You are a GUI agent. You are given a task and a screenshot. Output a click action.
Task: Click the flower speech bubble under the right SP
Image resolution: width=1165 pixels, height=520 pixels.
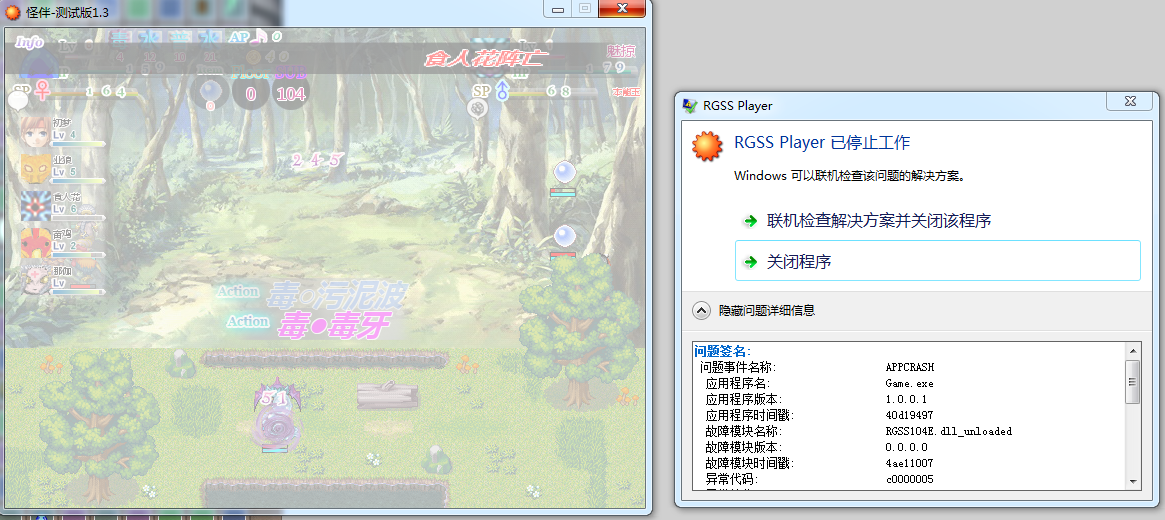pyautogui.click(x=478, y=108)
